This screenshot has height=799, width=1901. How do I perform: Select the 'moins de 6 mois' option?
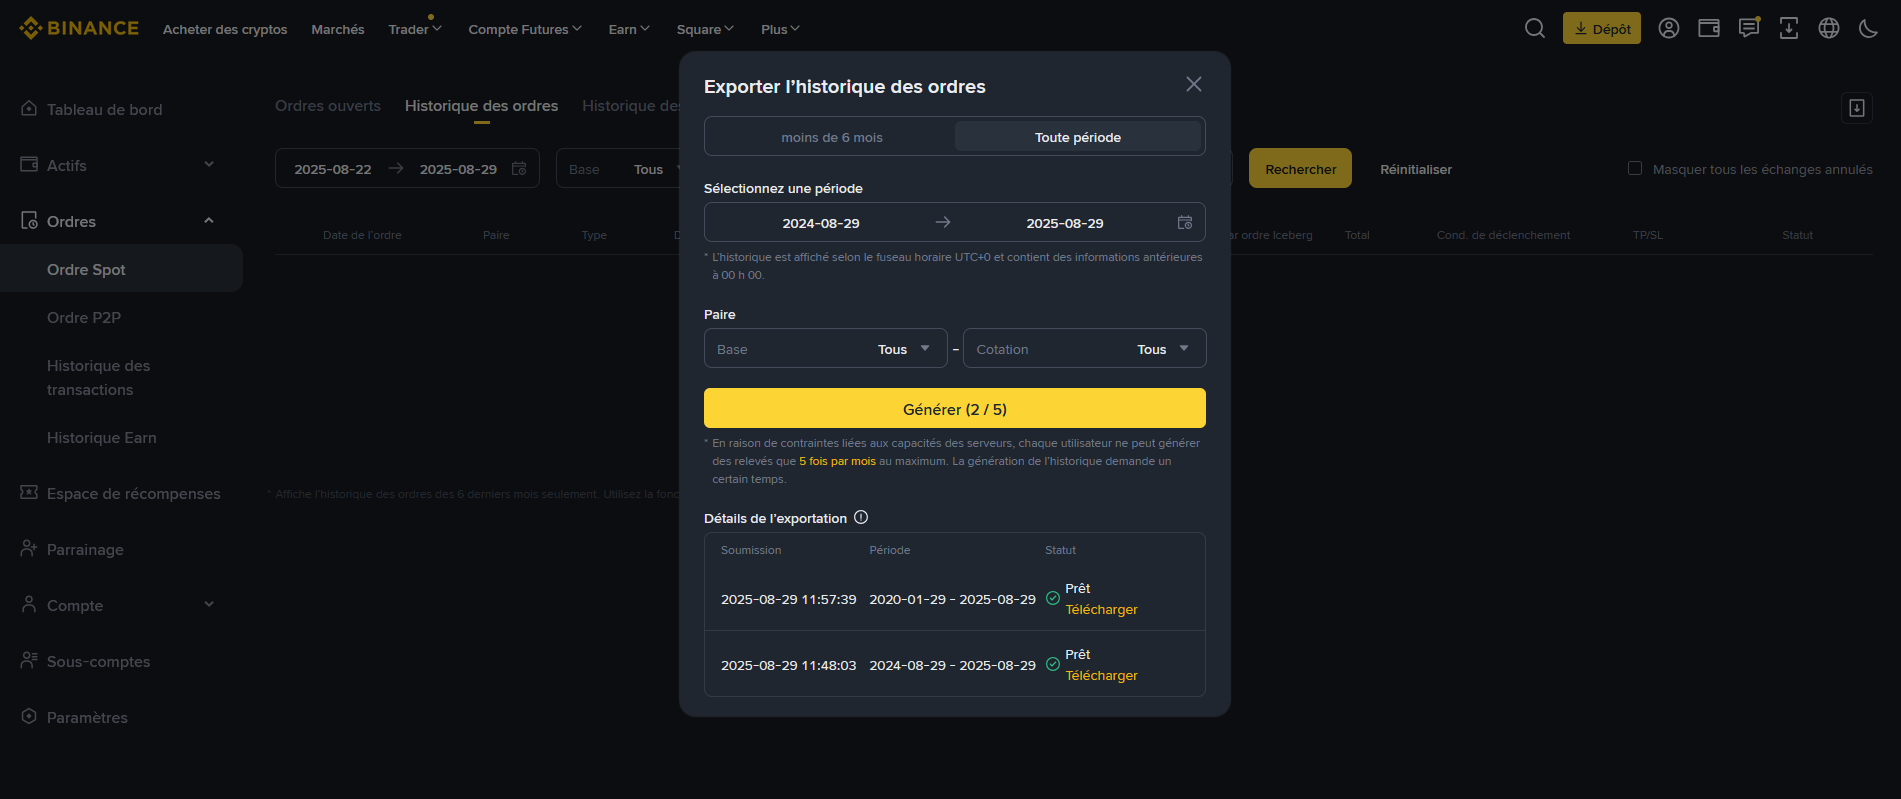click(831, 137)
